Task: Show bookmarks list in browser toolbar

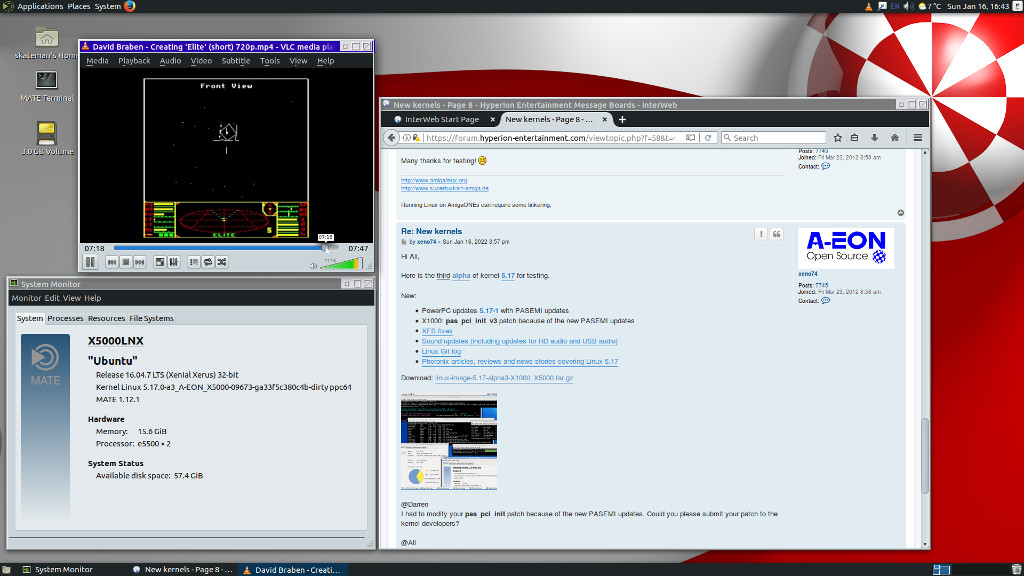Action: (854, 138)
